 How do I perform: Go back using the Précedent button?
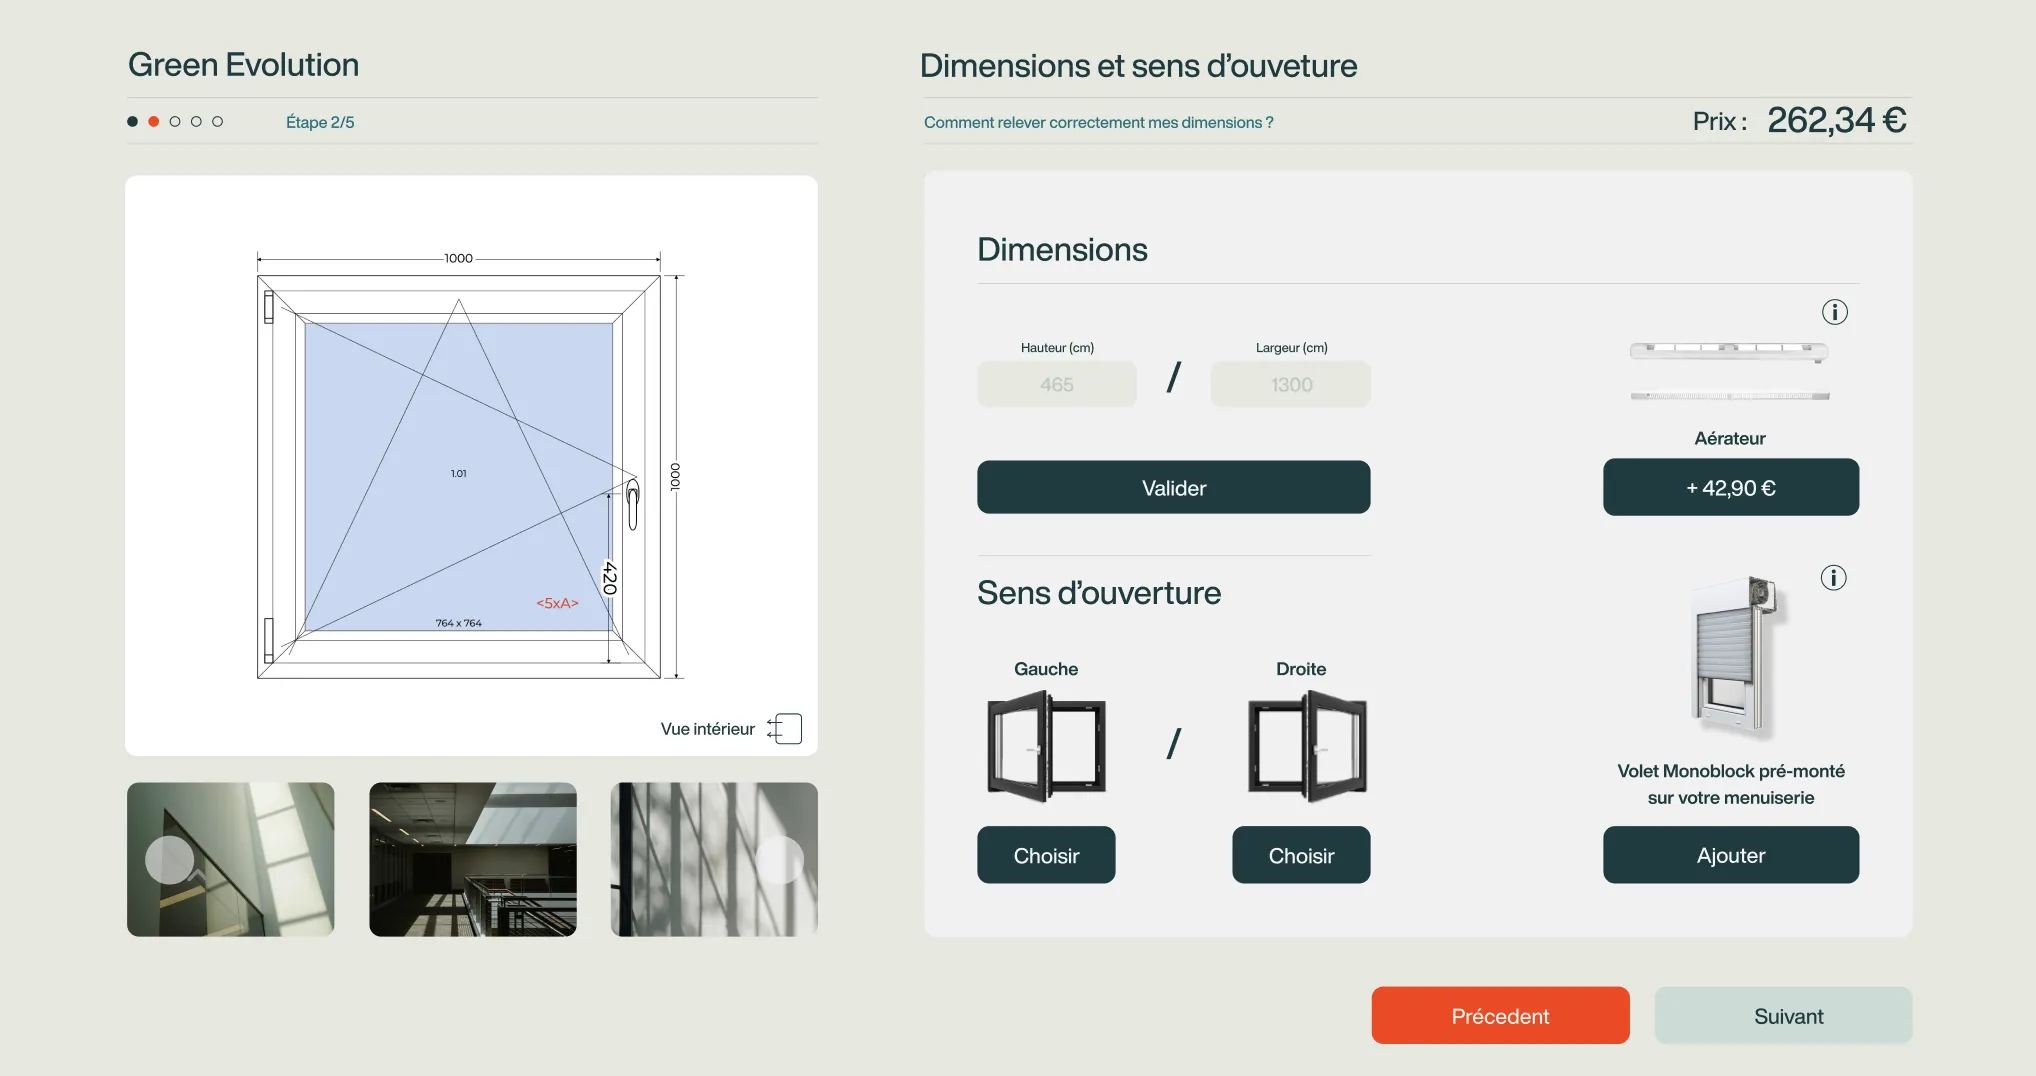click(x=1500, y=1015)
